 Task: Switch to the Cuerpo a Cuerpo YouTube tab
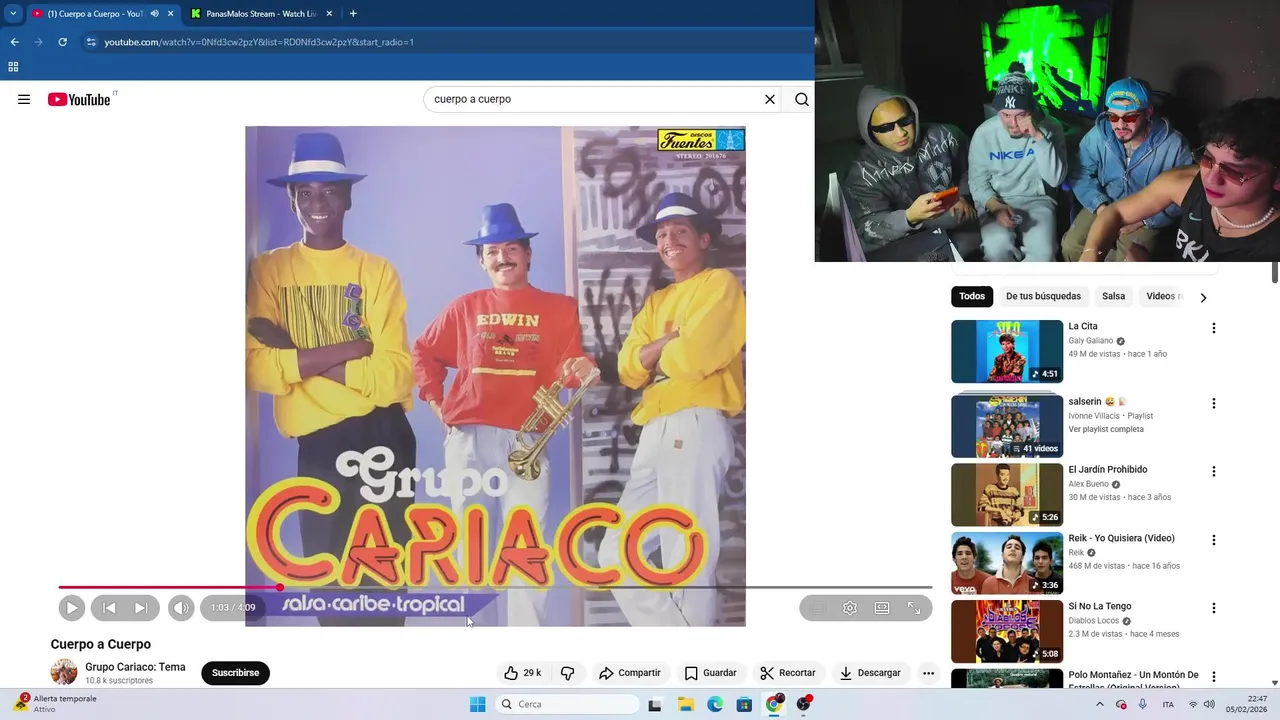[95, 13]
